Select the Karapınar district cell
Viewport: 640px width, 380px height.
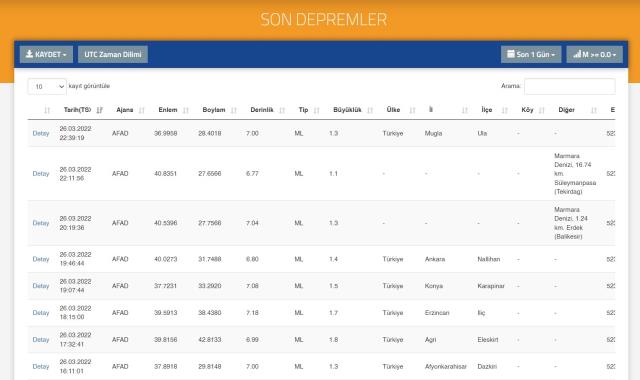pos(491,286)
